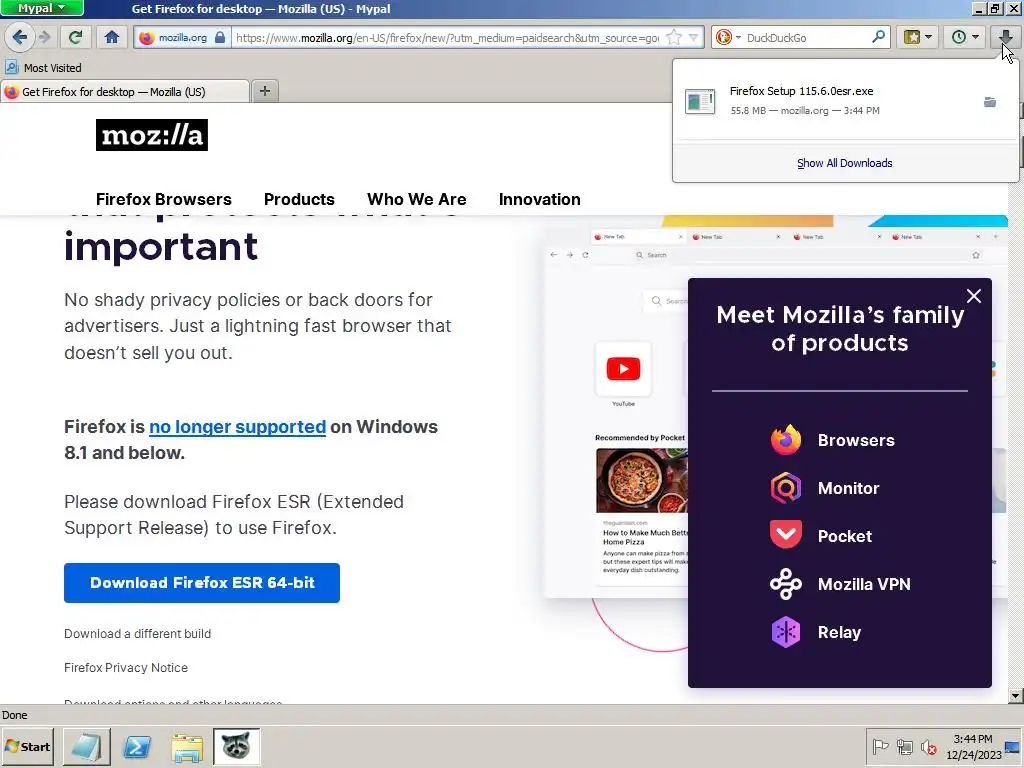This screenshot has height=768, width=1024.
Task: Click Show All Downloads
Action: coord(844,163)
